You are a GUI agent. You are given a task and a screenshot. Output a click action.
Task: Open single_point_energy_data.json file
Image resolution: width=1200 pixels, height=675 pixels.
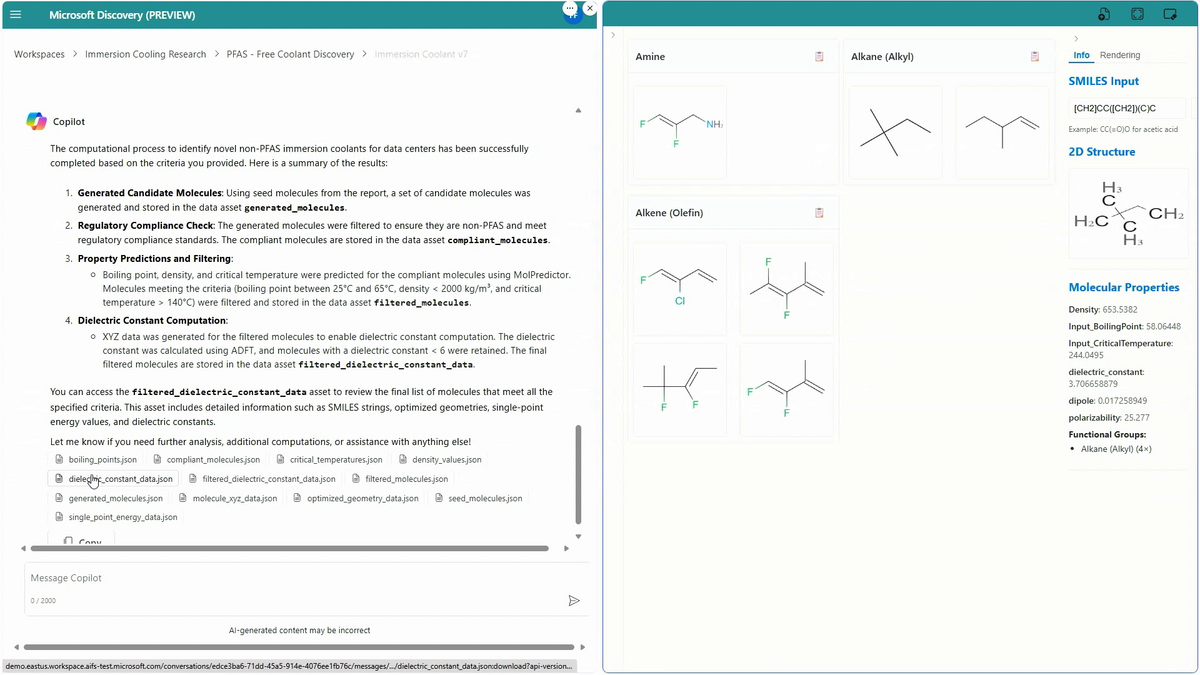point(117,517)
